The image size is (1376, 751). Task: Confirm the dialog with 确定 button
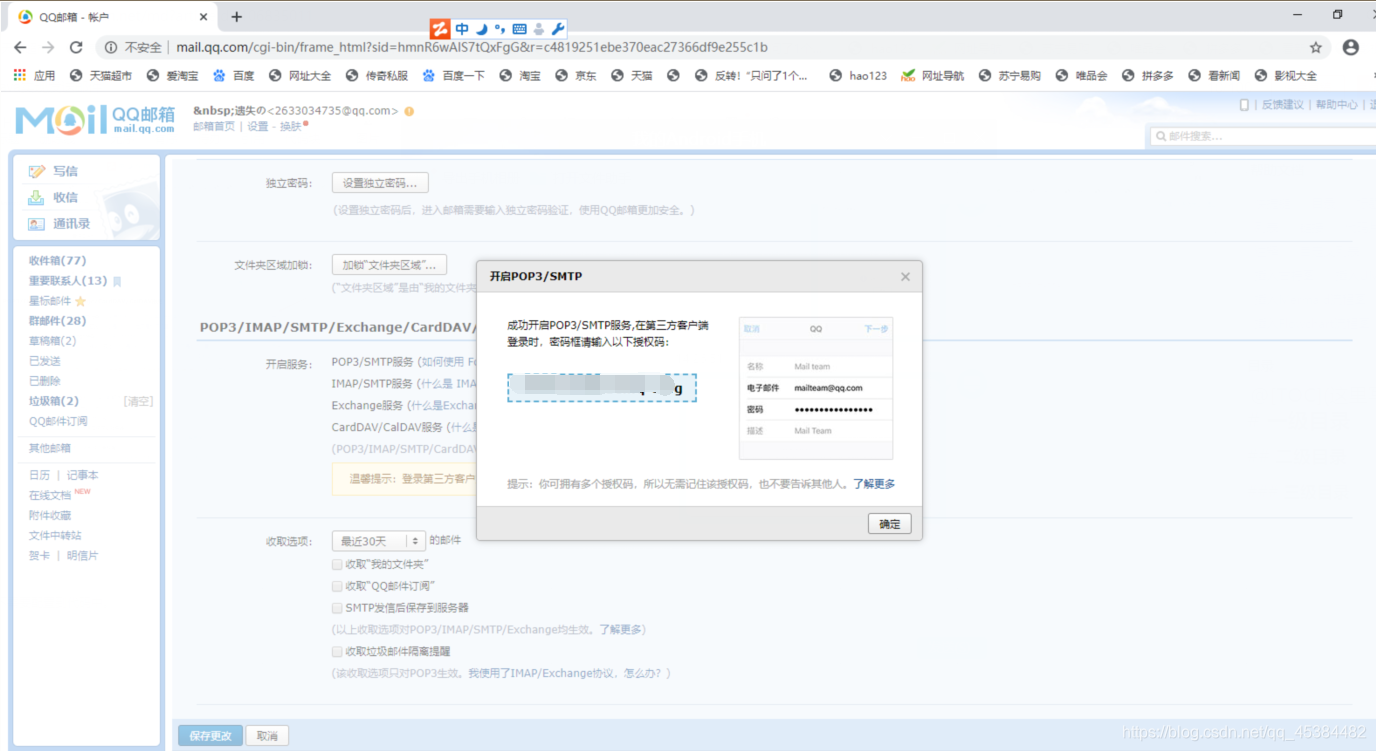(889, 524)
